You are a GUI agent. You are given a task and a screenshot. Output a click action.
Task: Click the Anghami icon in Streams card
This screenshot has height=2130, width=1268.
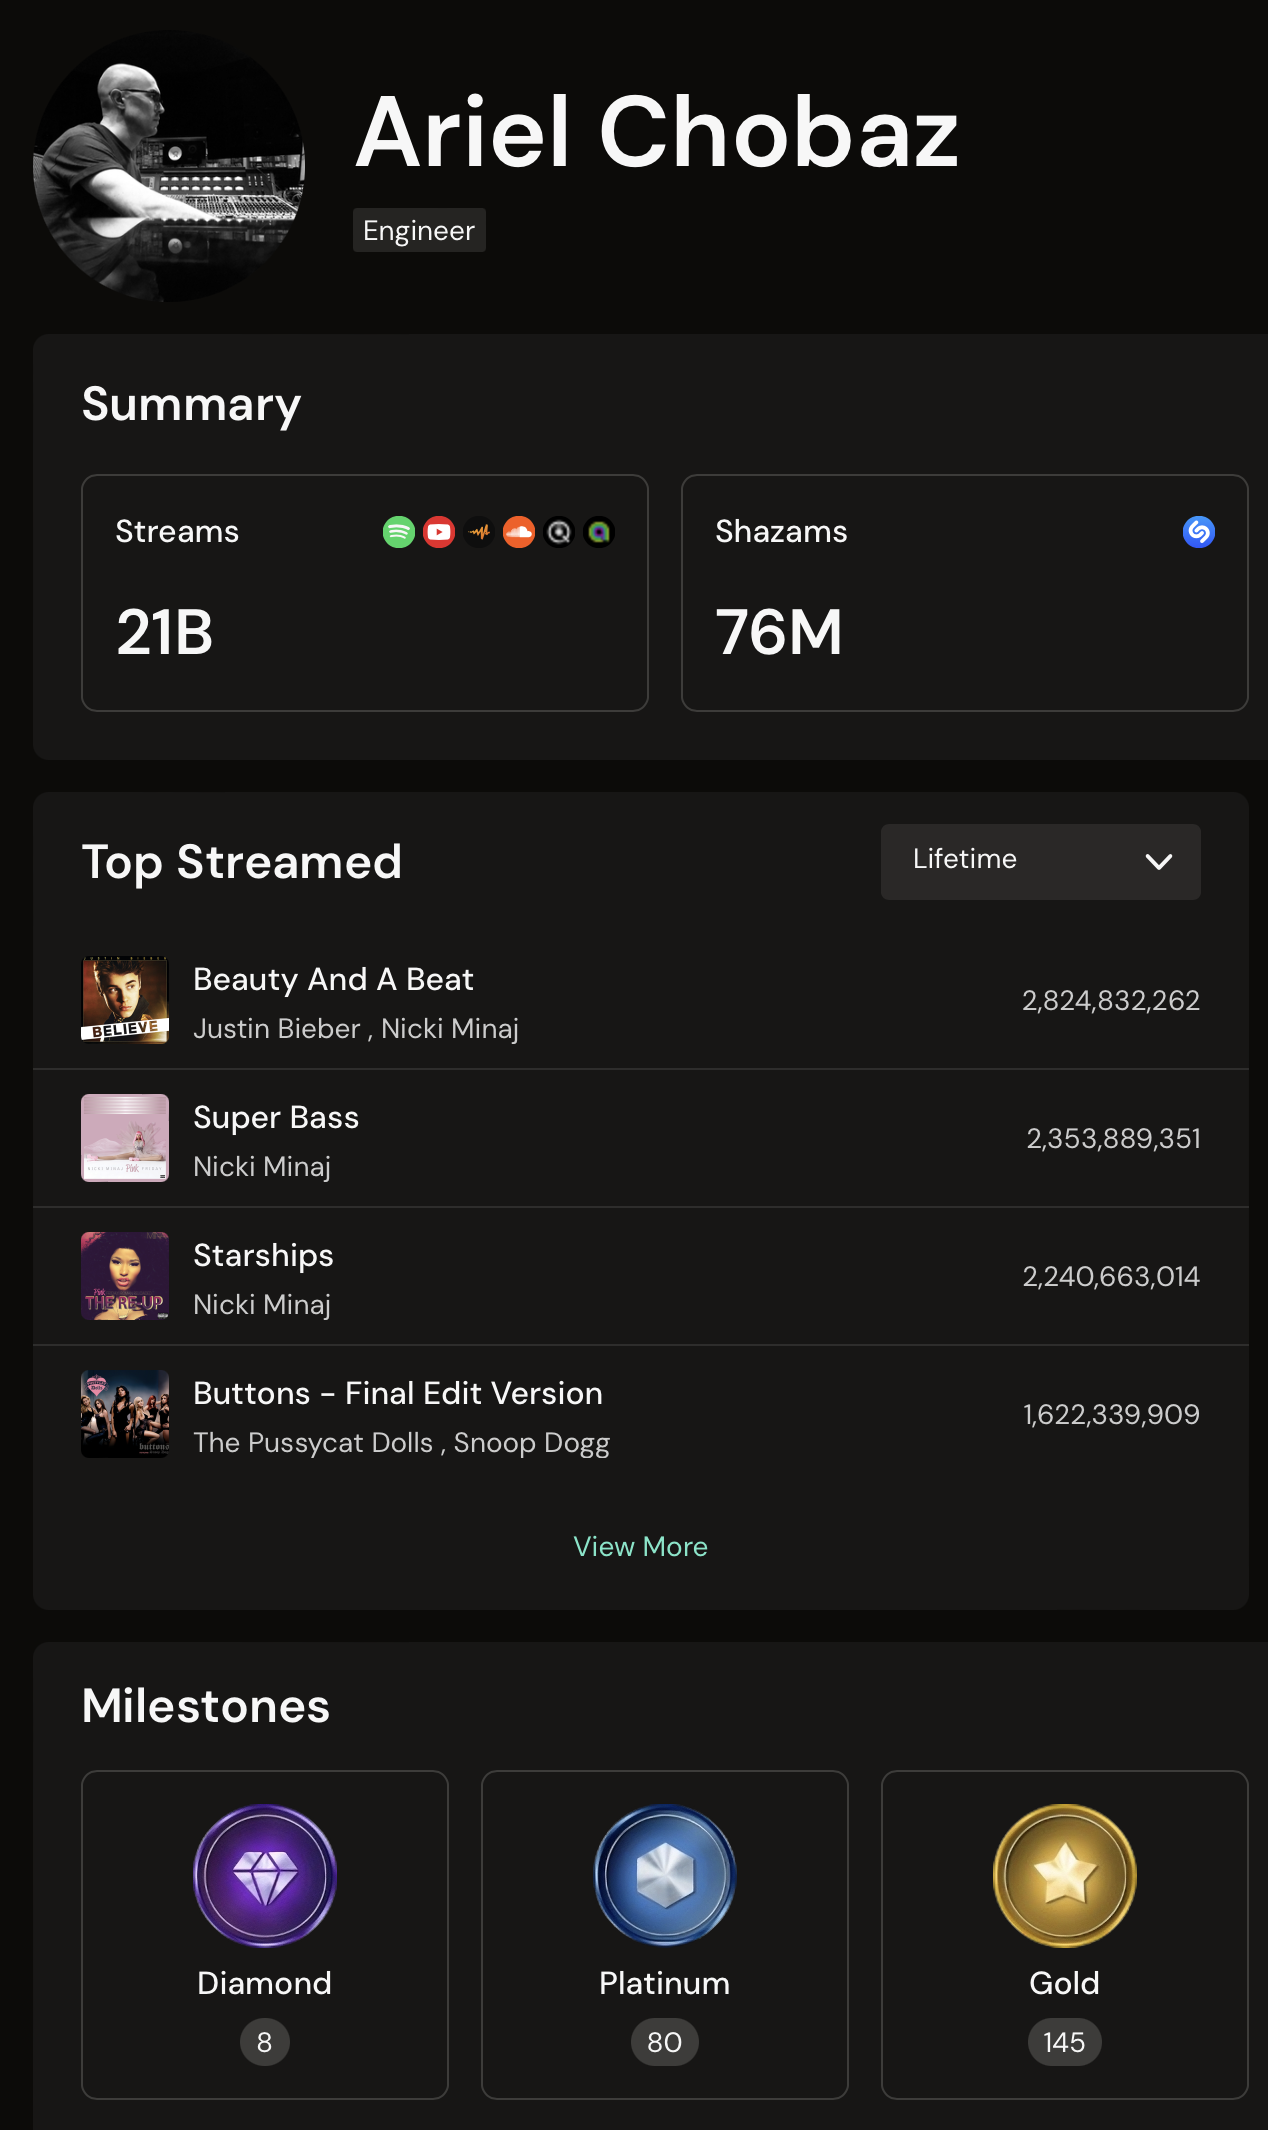click(x=599, y=532)
